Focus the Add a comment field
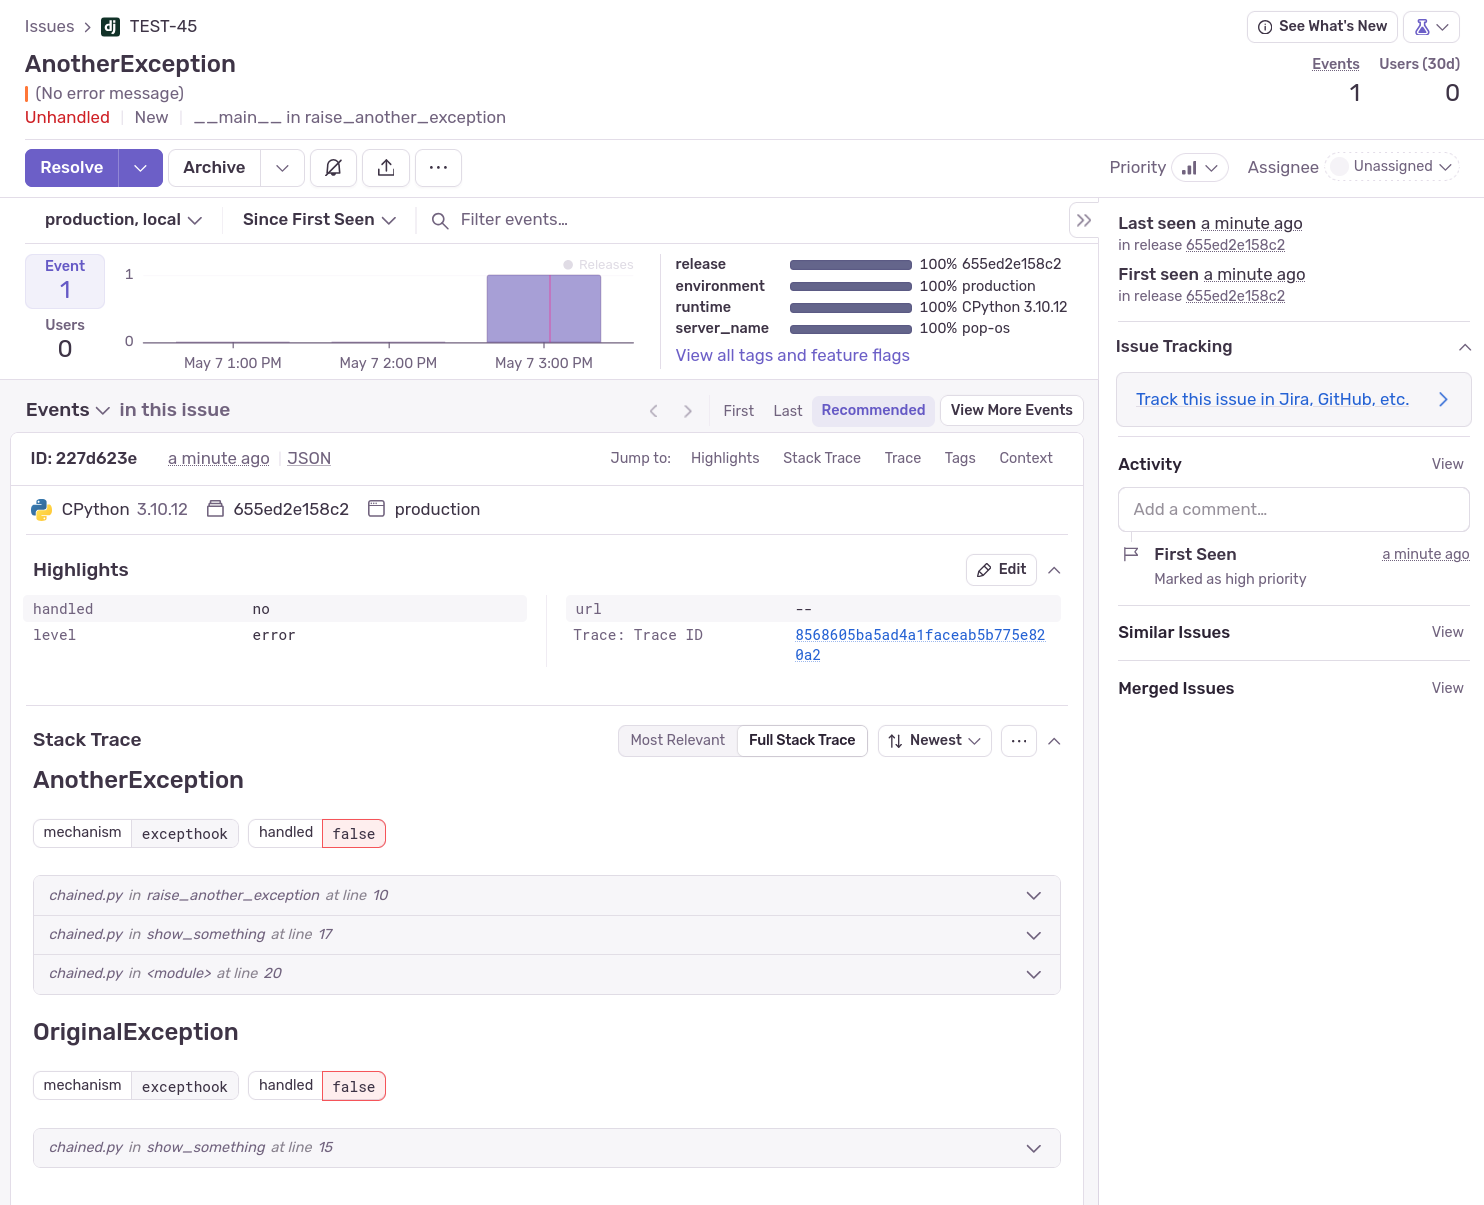Screen dimensions: 1484x1205 [1294, 510]
